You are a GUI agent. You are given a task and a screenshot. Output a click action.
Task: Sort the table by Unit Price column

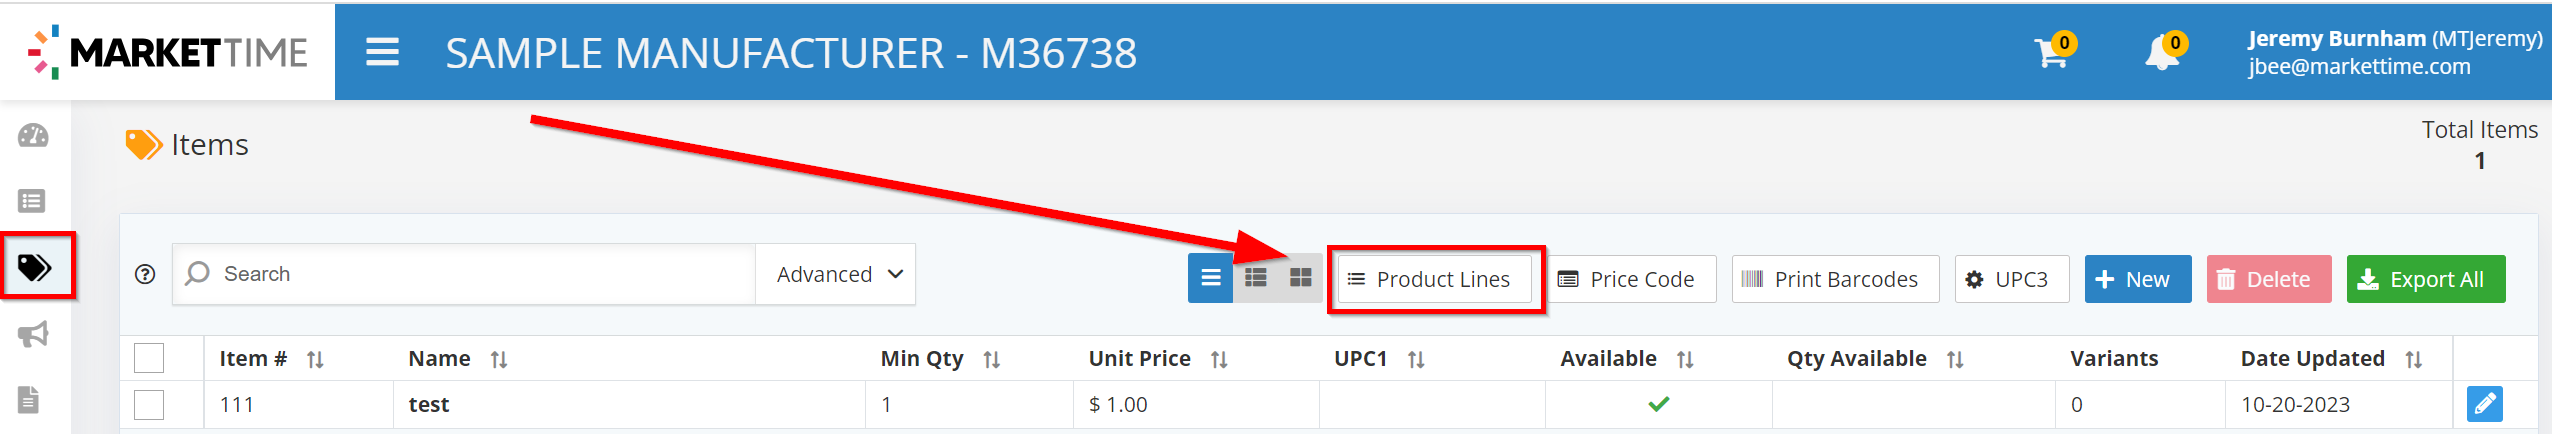pyautogui.click(x=1219, y=359)
